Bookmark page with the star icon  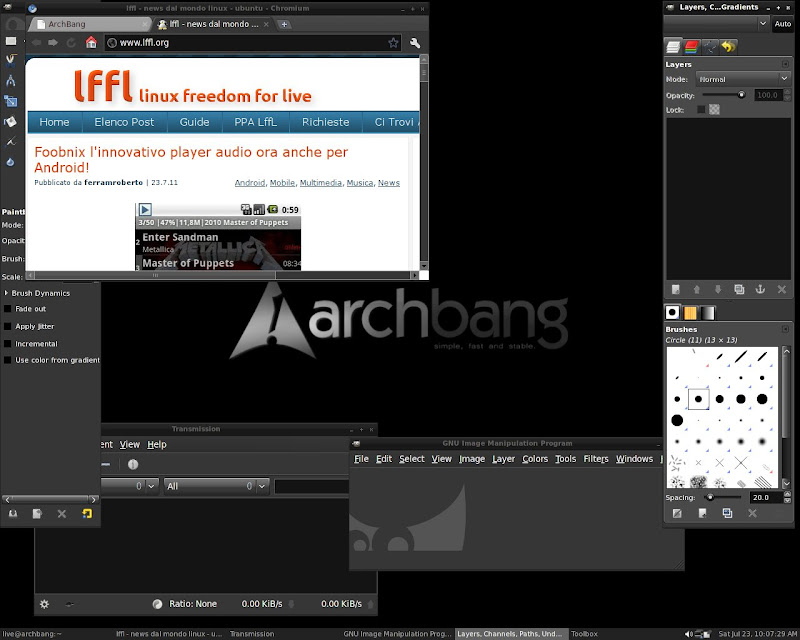[393, 43]
